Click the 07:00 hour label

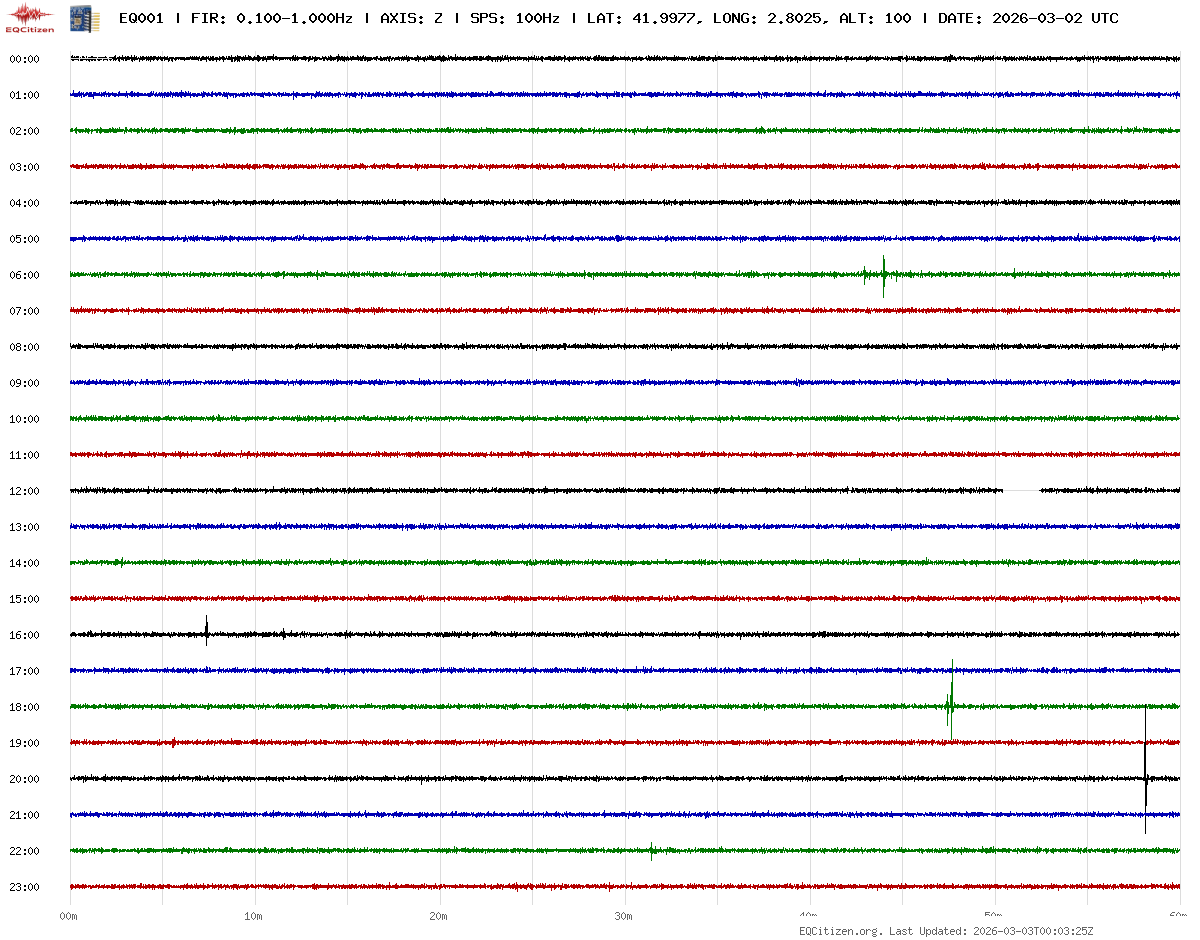[24, 311]
